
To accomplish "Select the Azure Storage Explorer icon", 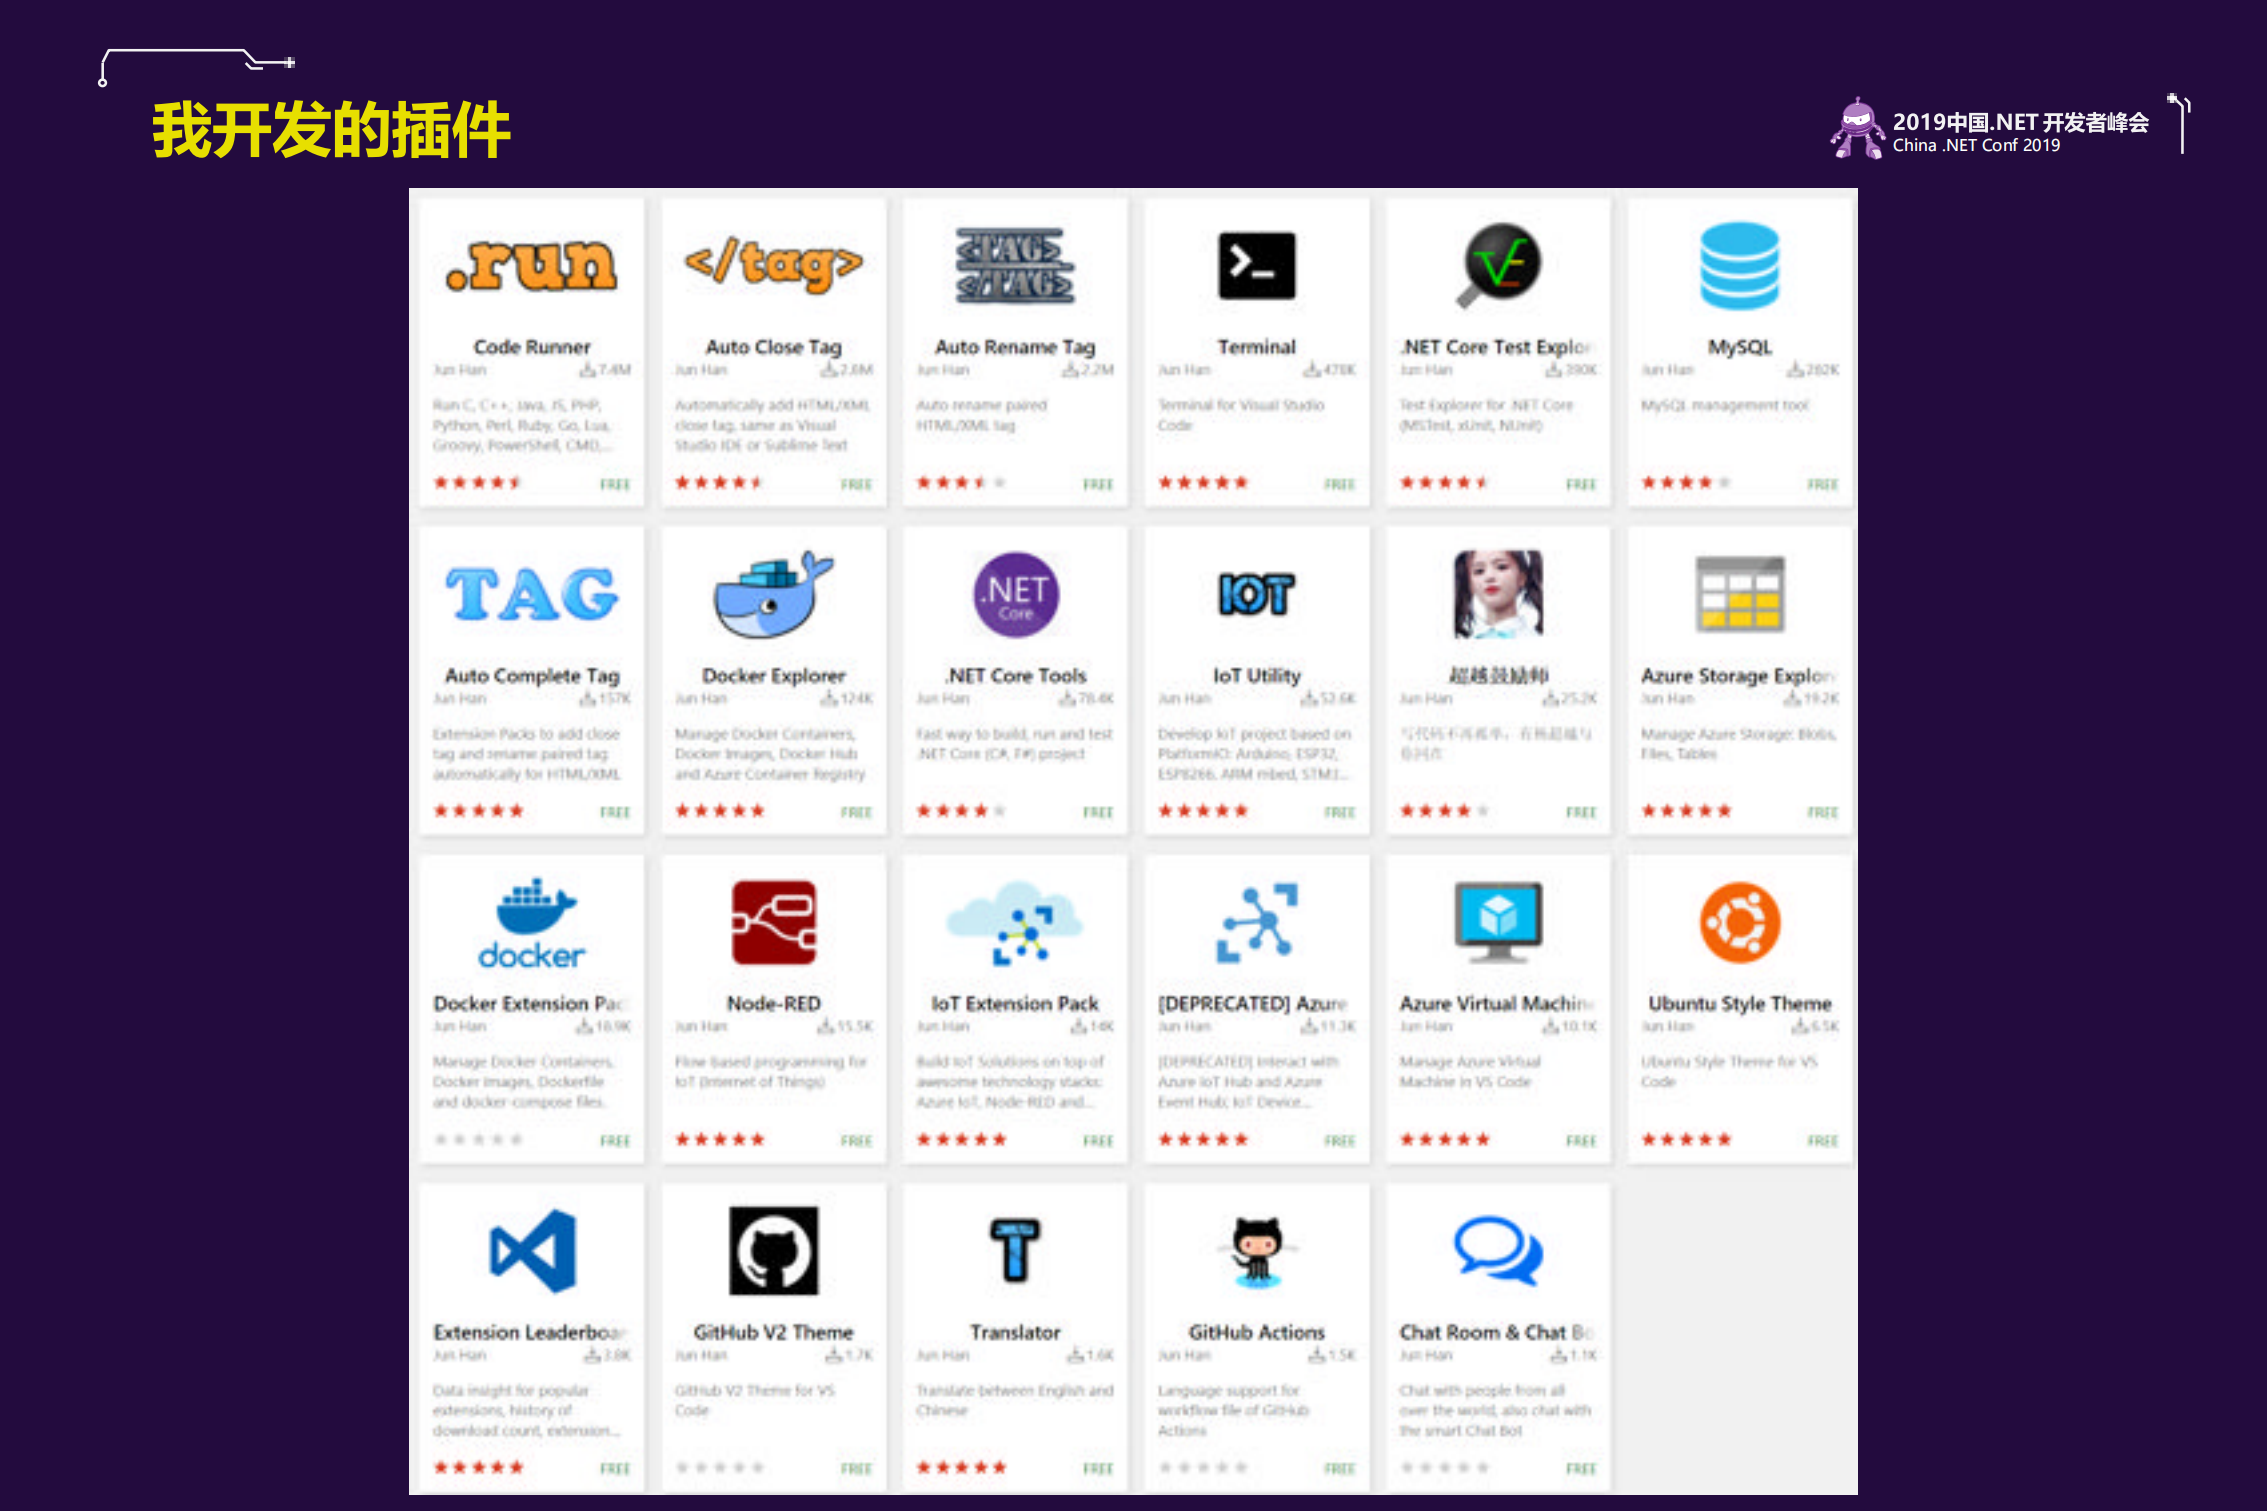I will click(x=1738, y=594).
